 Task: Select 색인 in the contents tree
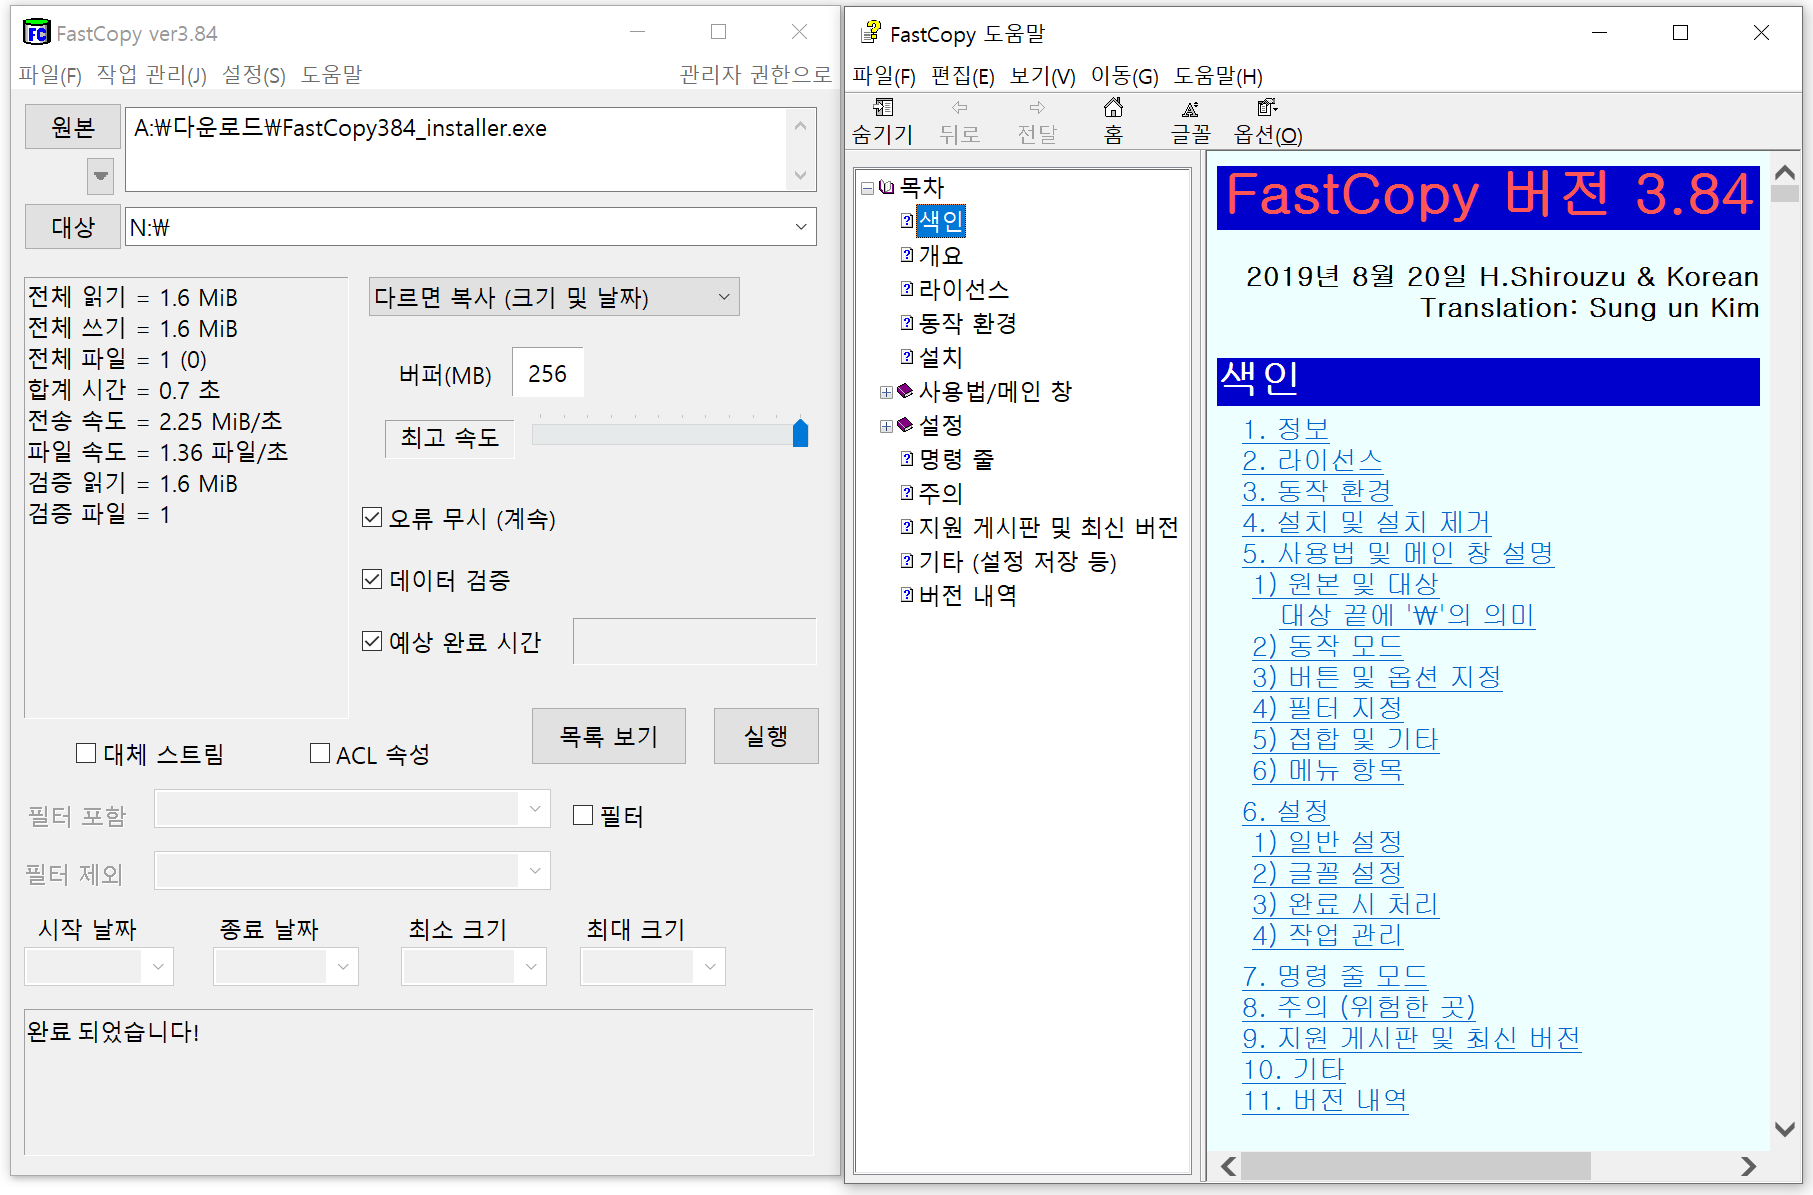(941, 221)
